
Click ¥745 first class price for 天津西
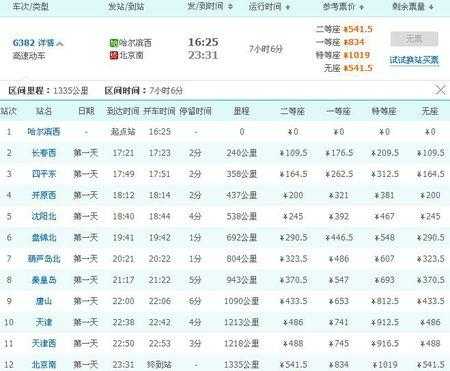click(x=339, y=343)
